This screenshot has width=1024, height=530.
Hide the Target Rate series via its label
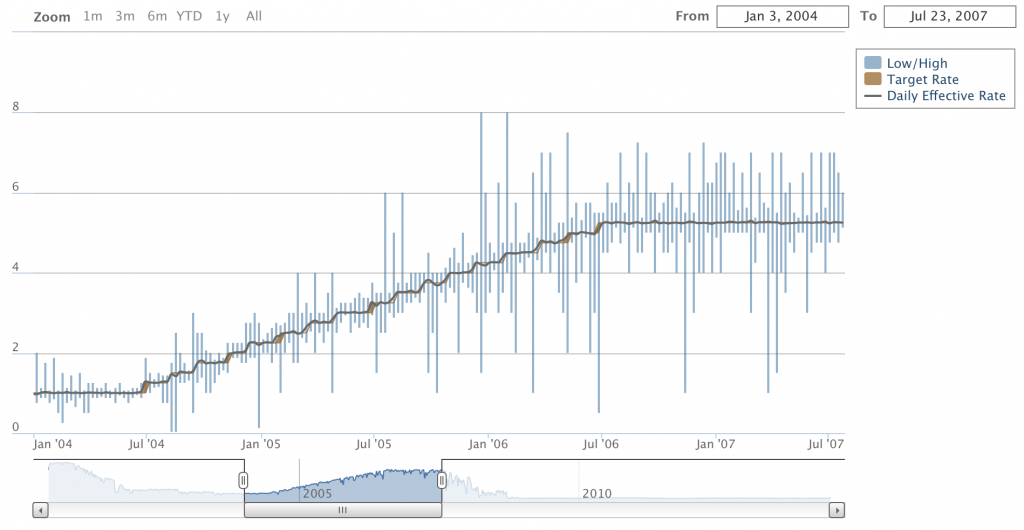pos(922,80)
